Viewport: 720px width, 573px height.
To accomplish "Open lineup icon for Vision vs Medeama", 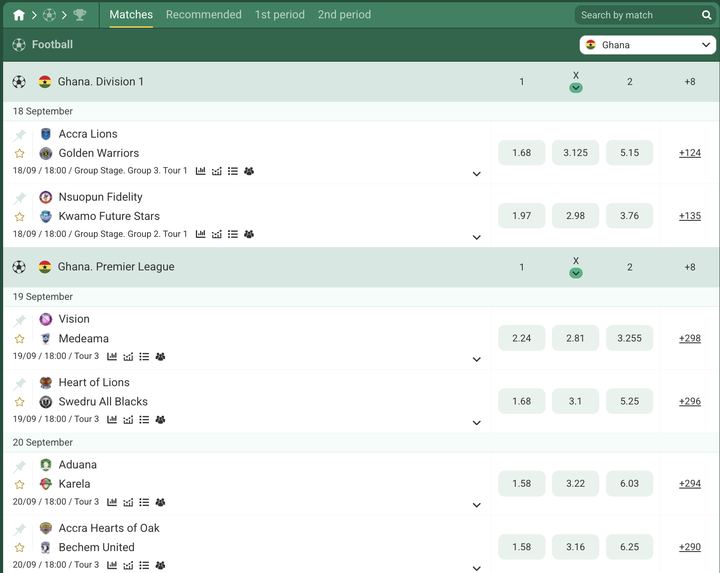I will click(160, 356).
